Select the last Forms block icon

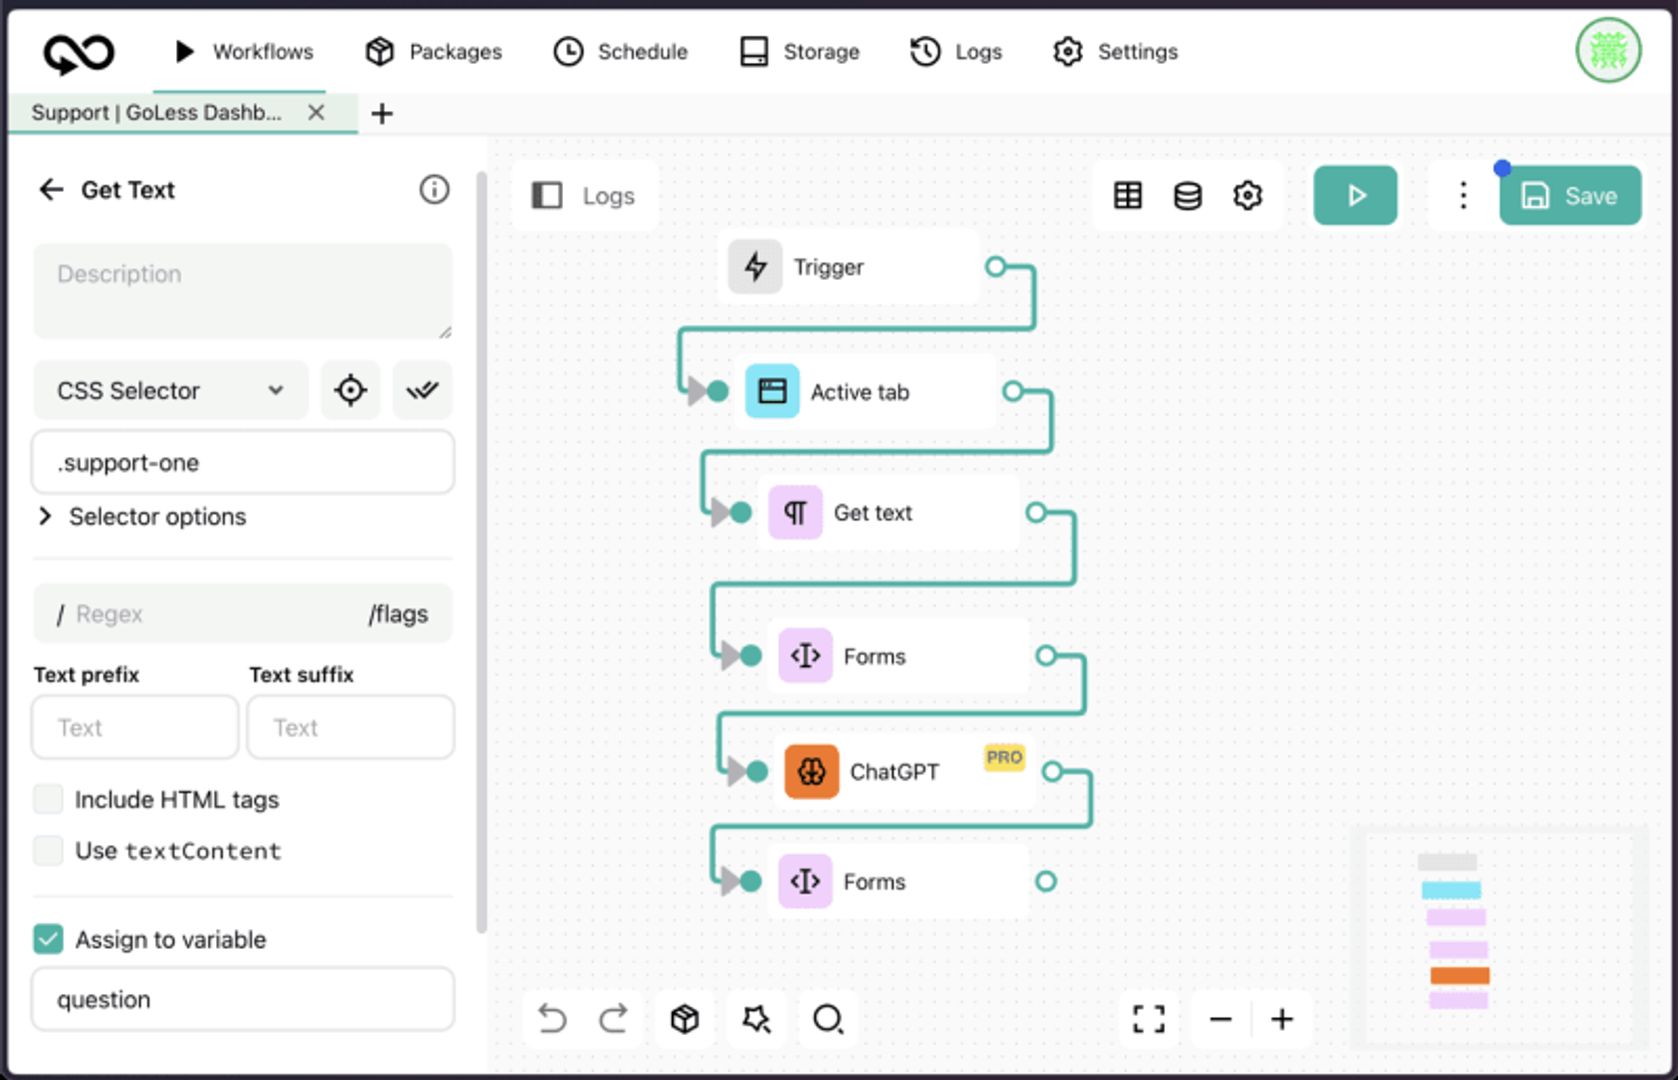point(805,881)
